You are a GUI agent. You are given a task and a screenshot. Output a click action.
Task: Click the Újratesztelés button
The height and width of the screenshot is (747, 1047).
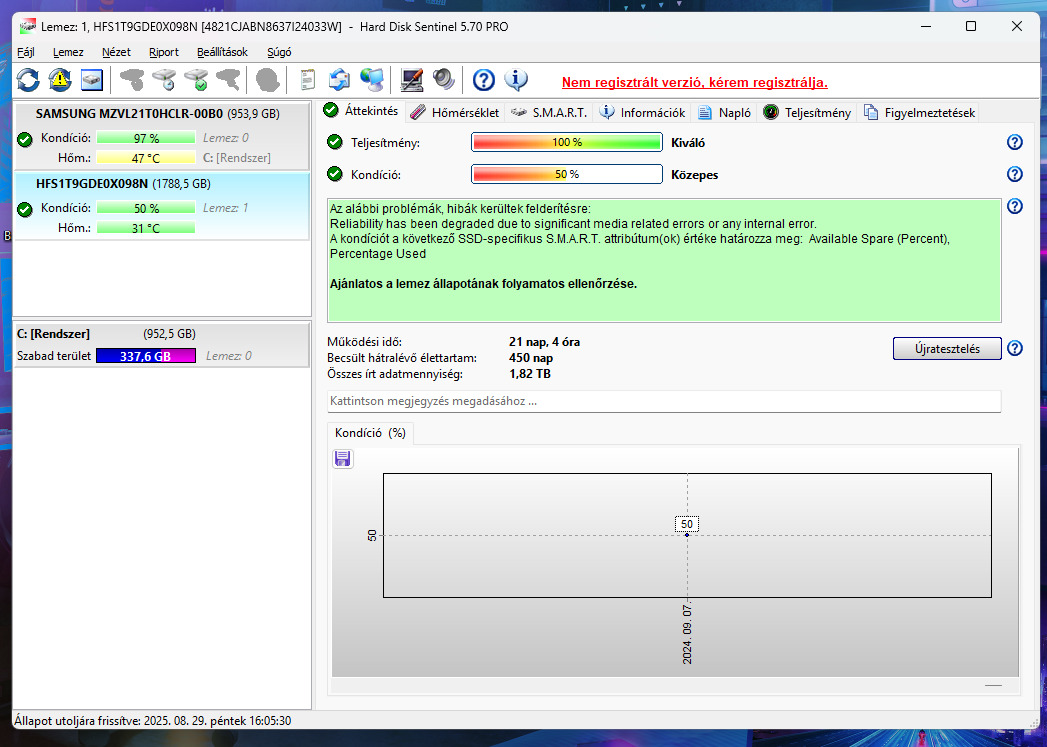click(x=947, y=348)
